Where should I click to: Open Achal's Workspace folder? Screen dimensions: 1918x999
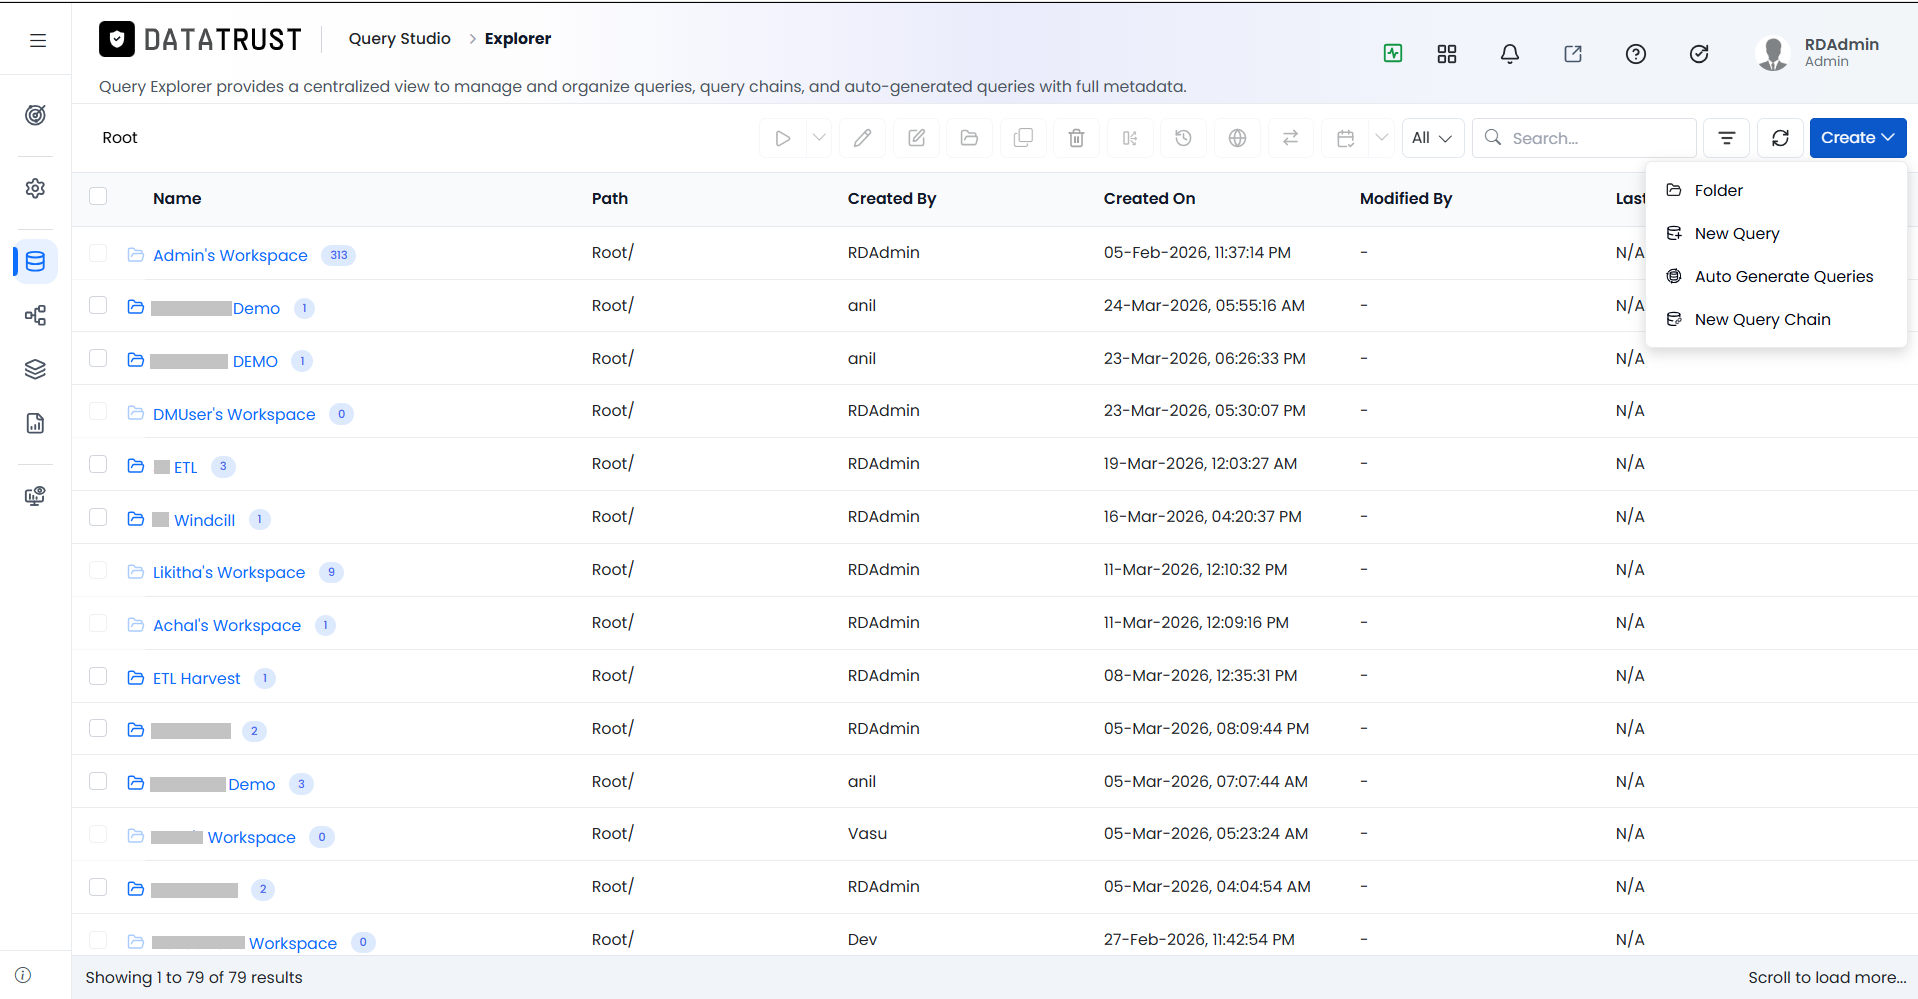click(x=227, y=625)
